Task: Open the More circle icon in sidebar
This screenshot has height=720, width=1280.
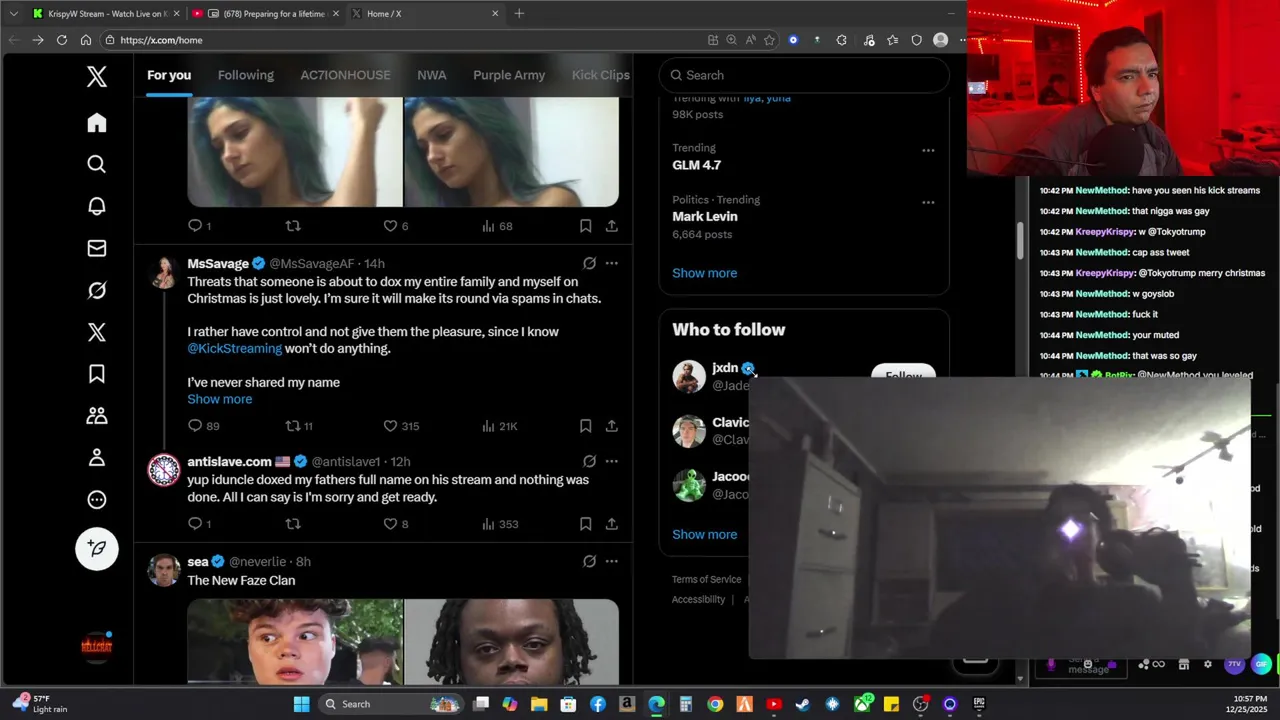Action: (x=97, y=500)
